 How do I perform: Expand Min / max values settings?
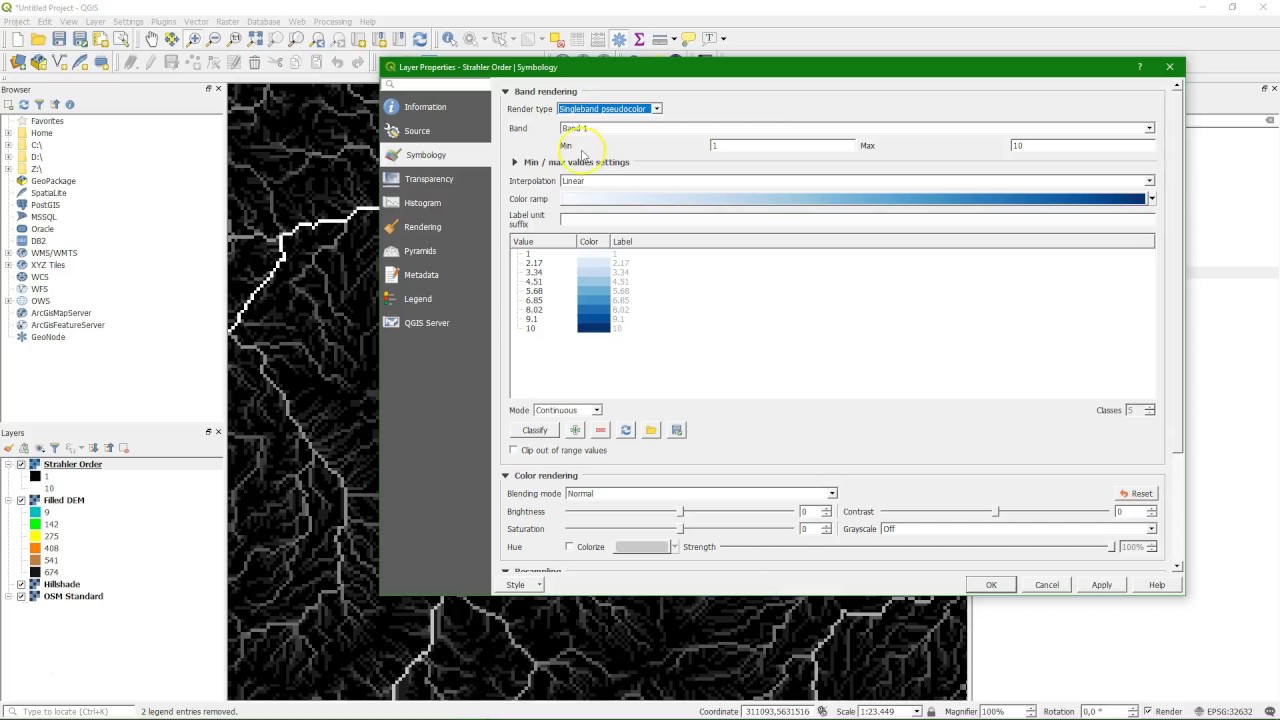click(x=515, y=162)
